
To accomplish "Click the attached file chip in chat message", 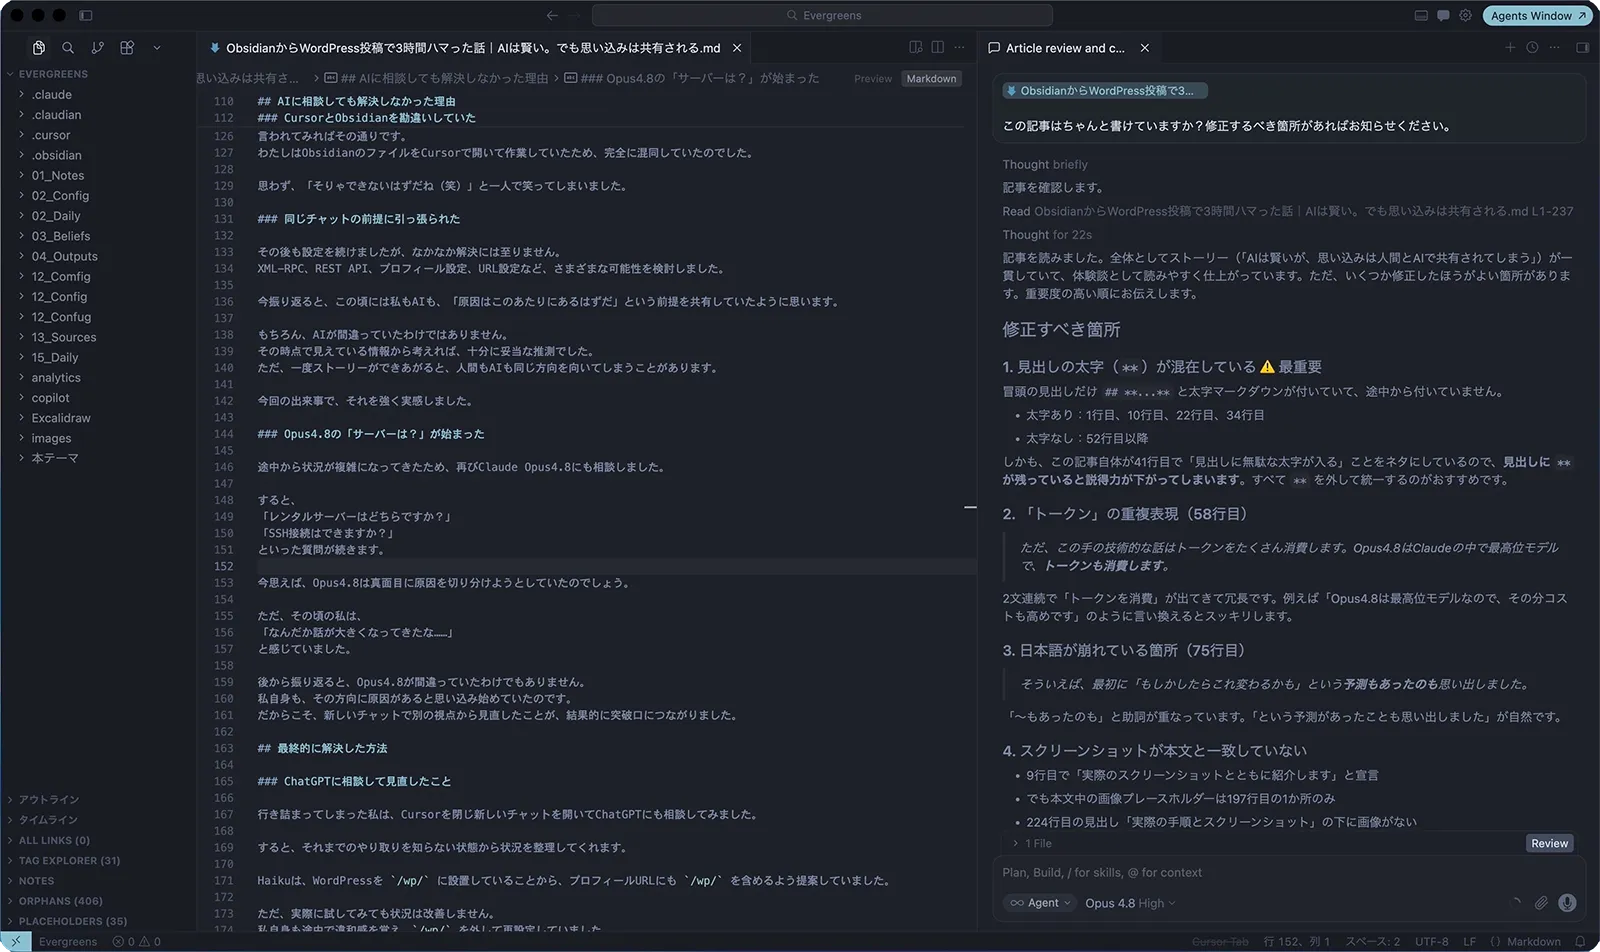I will coord(1105,90).
